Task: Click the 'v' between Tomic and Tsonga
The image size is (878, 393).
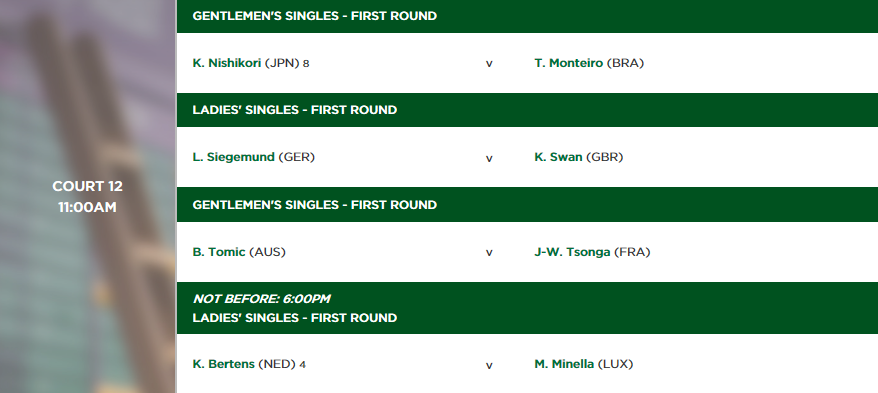Action: pos(489,253)
